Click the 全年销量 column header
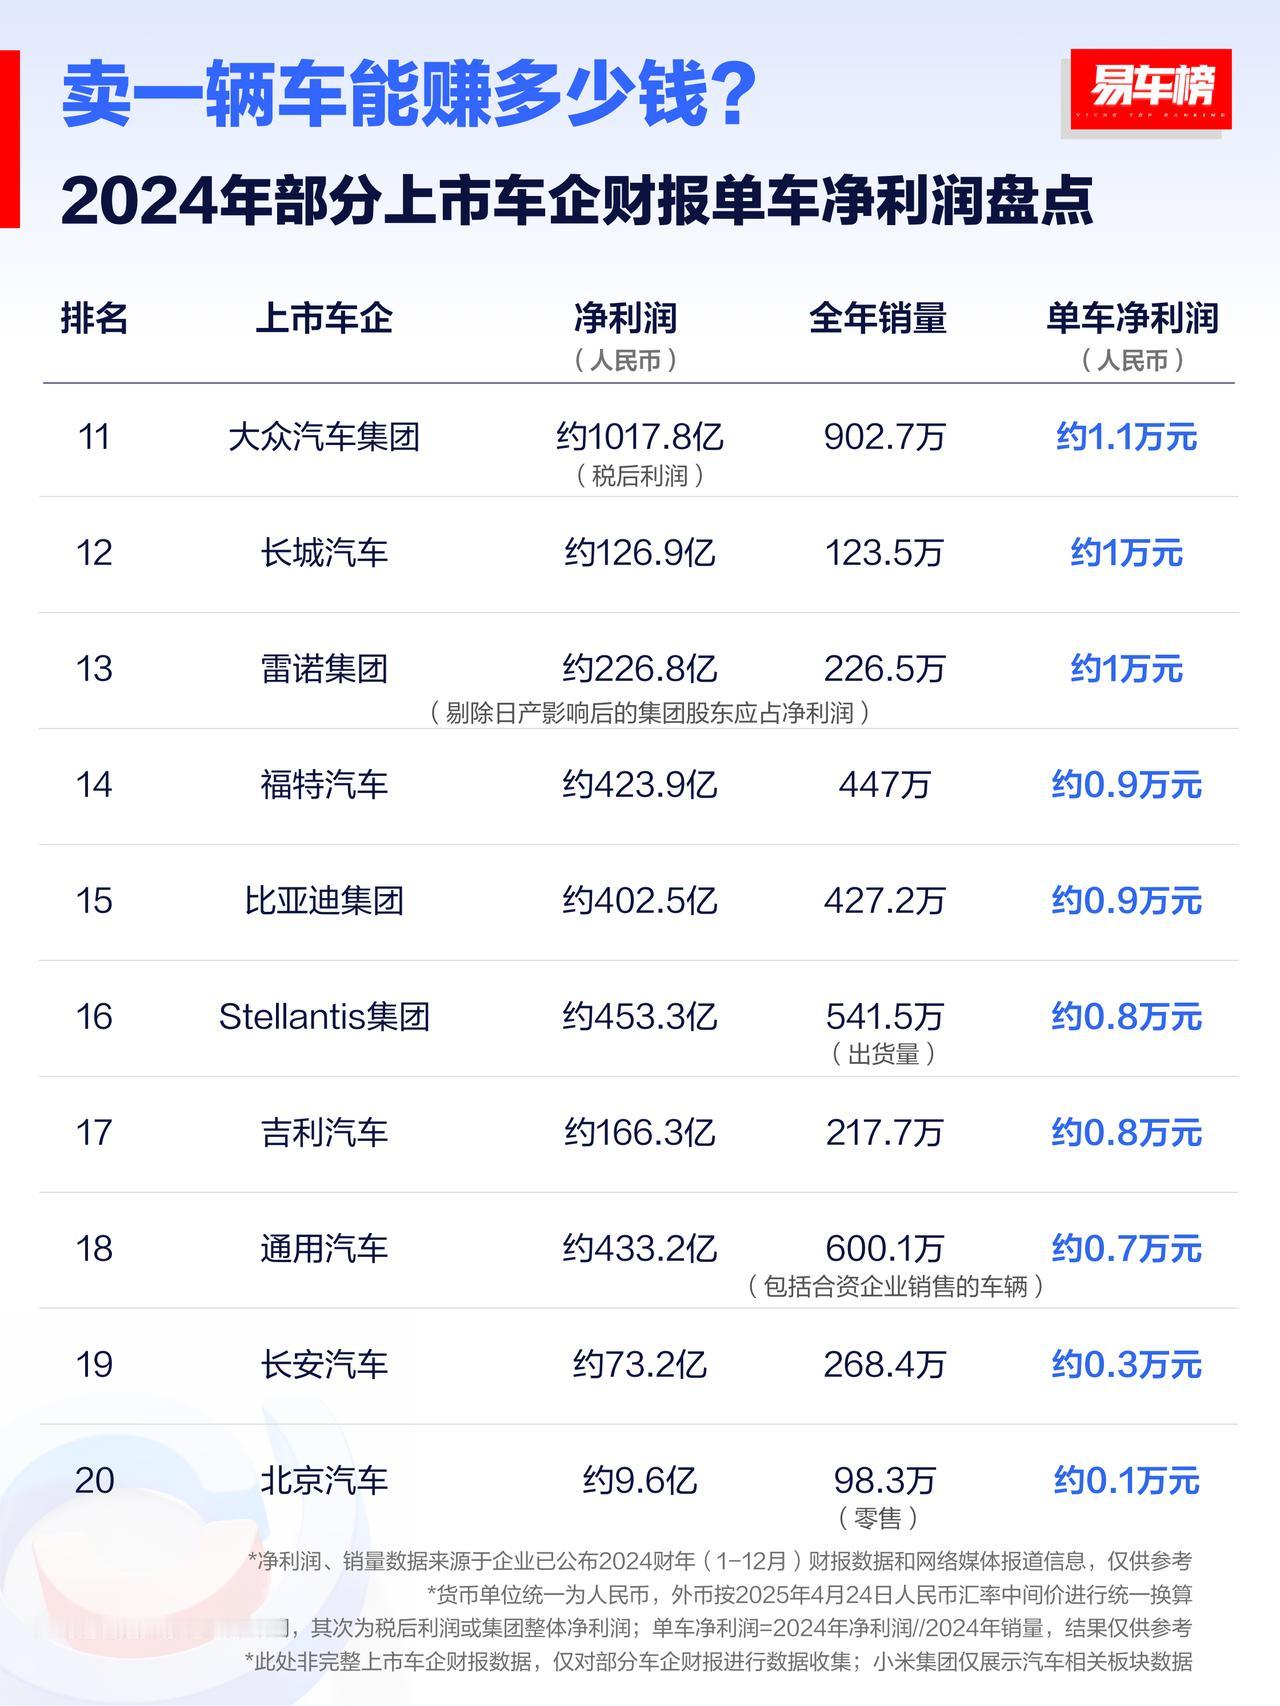This screenshot has width=1280, height=1706. (878, 318)
